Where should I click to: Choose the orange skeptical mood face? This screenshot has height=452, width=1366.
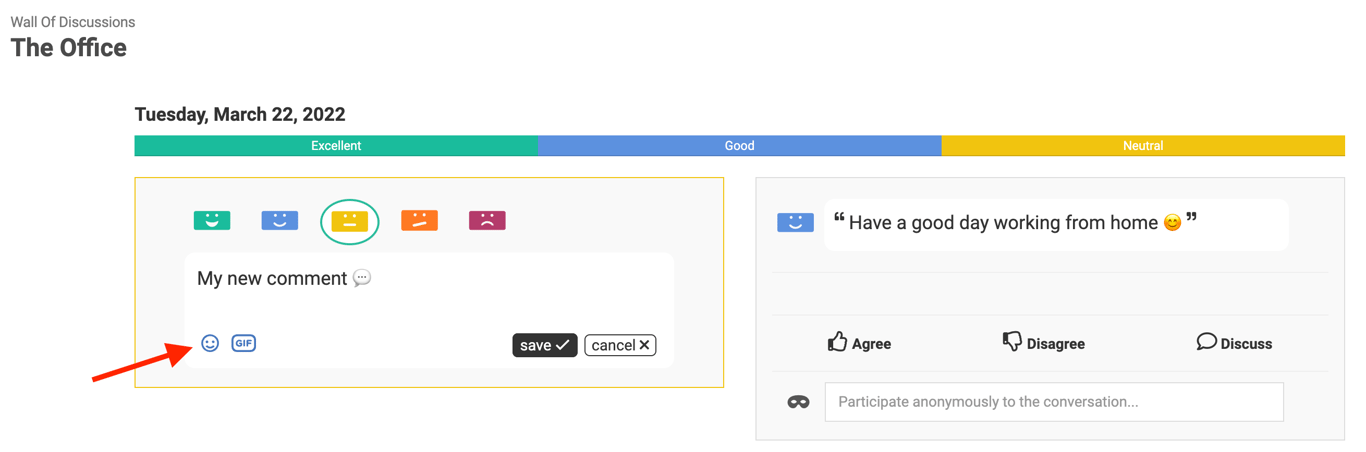(x=419, y=220)
